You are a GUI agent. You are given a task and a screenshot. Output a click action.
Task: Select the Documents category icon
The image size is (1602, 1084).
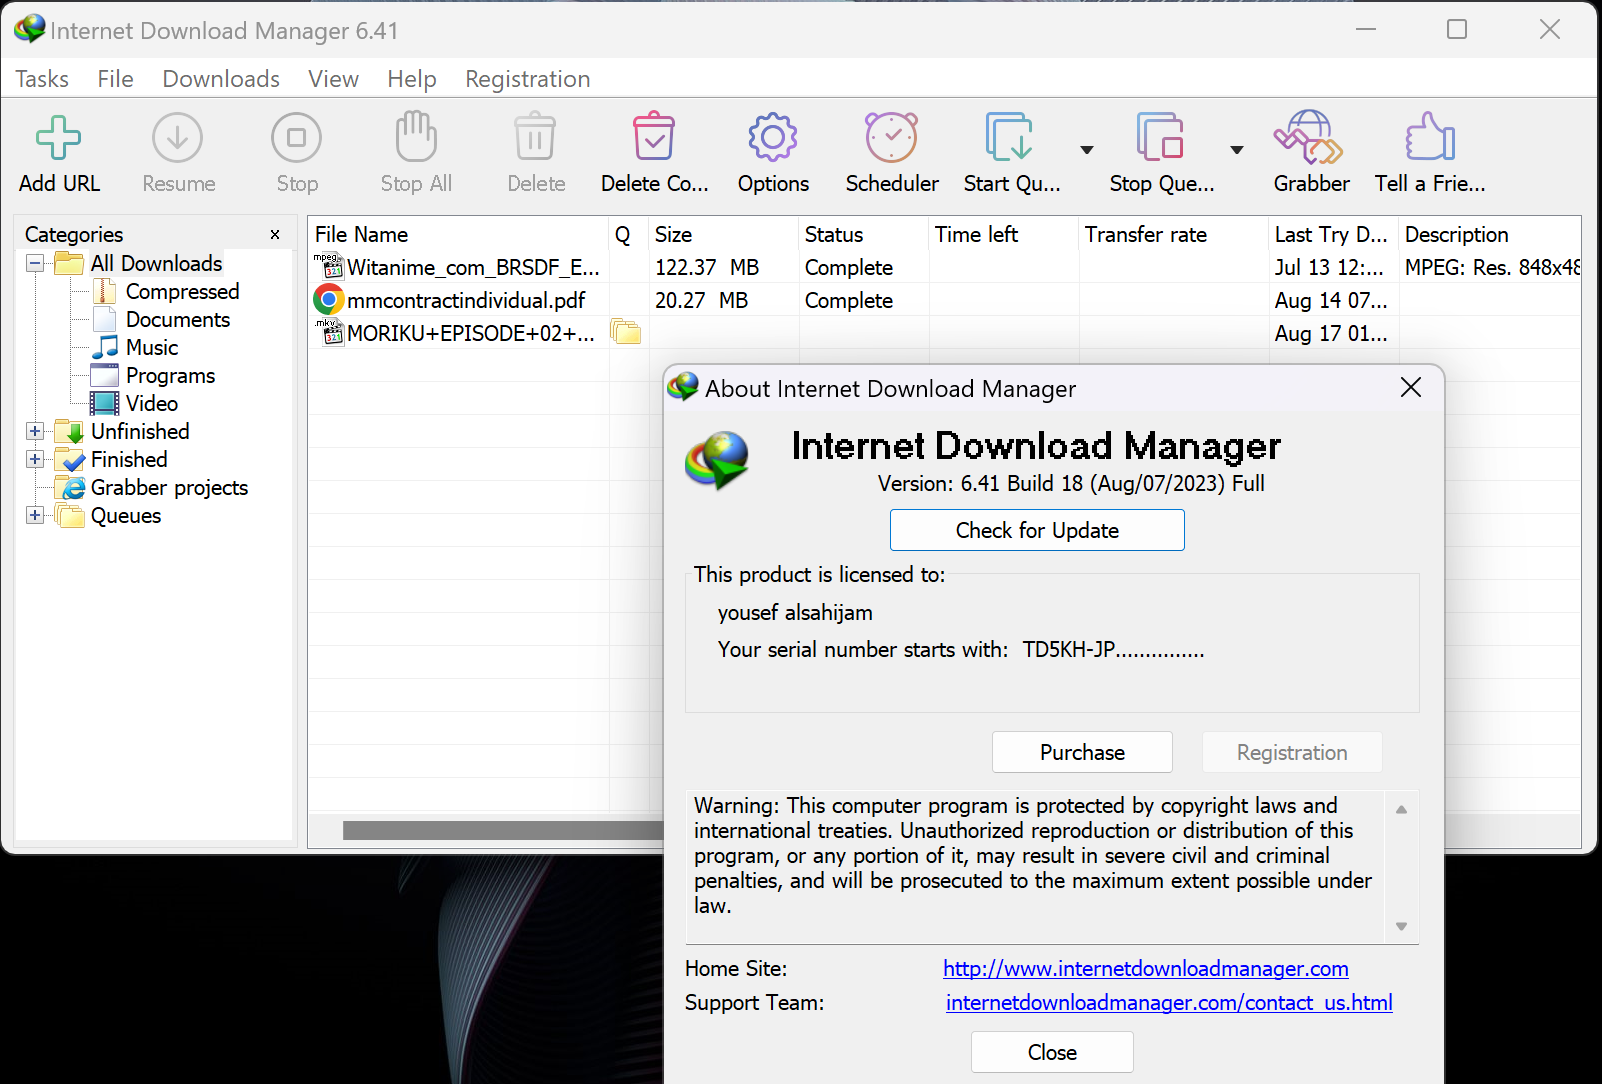coord(104,320)
